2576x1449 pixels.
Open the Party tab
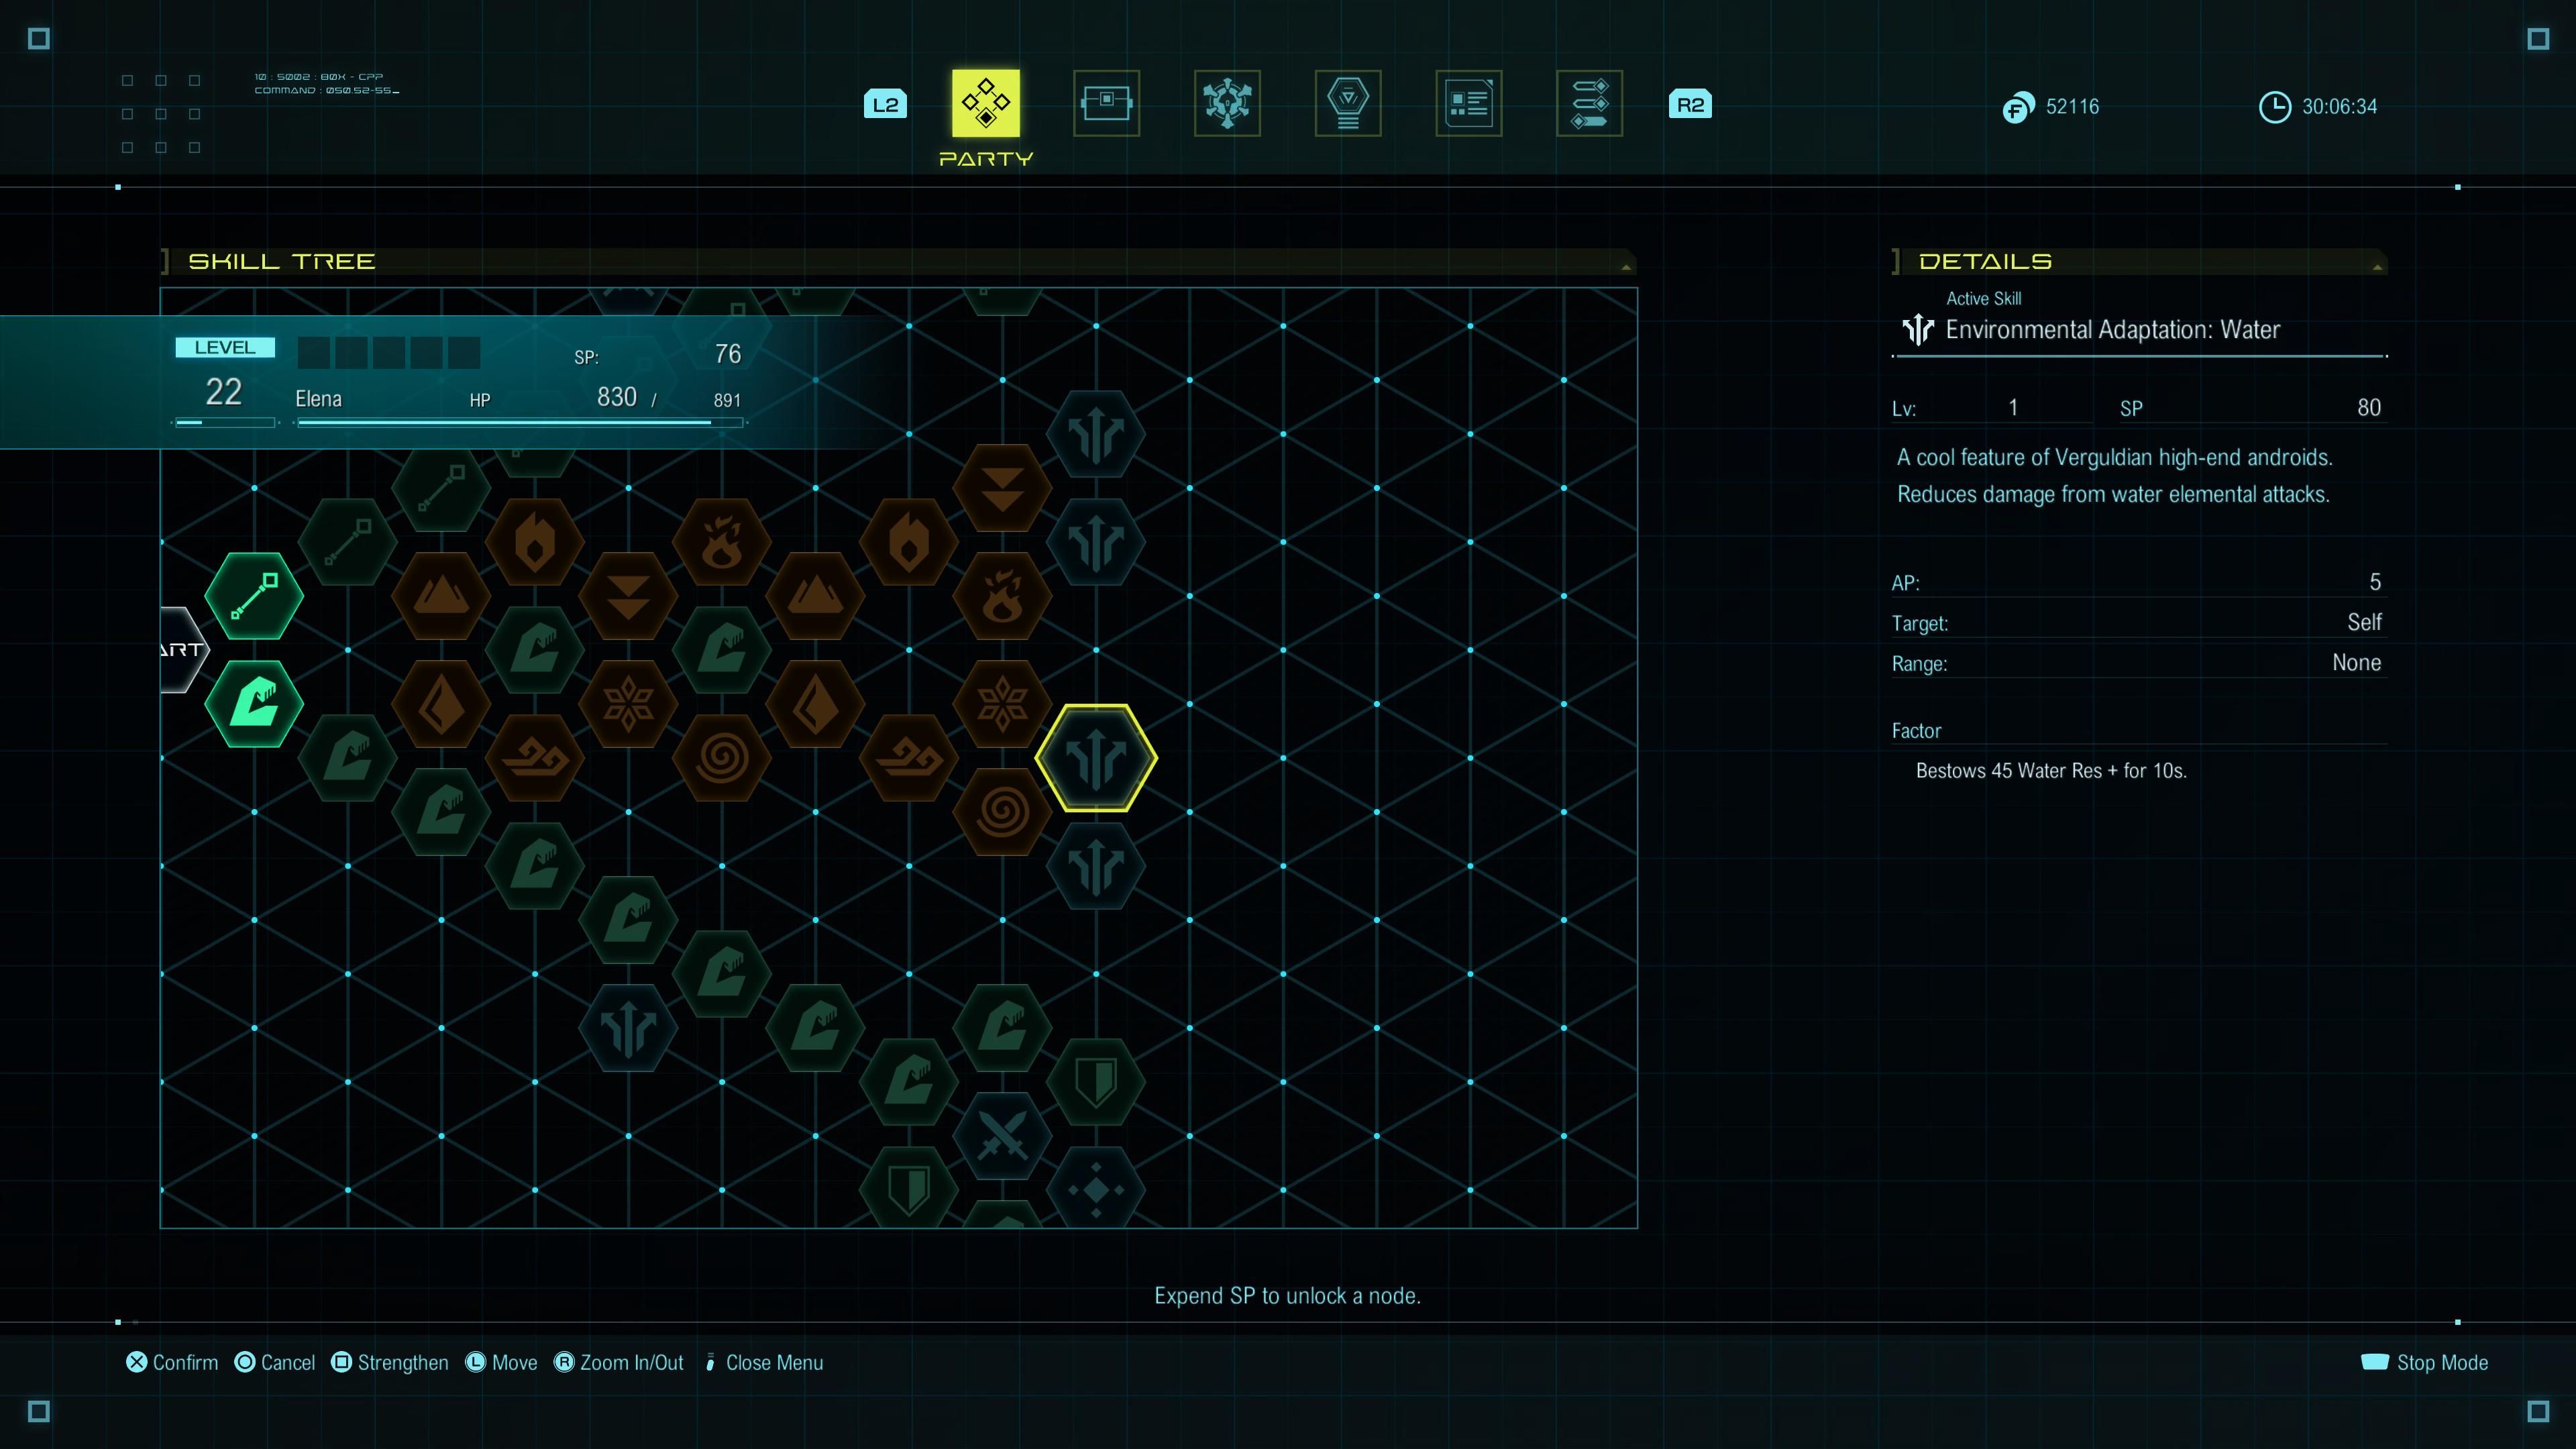coord(986,103)
